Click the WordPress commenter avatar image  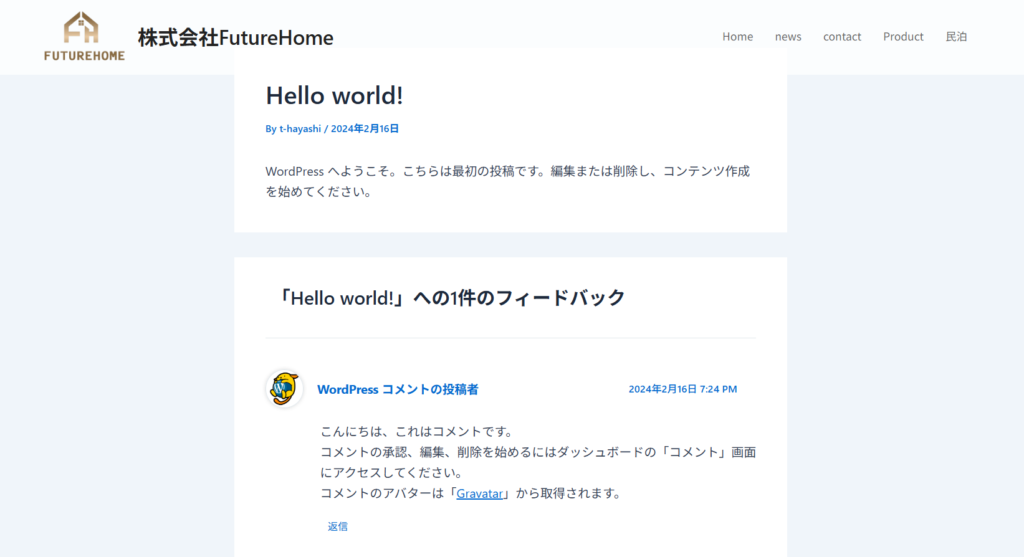[x=284, y=388]
